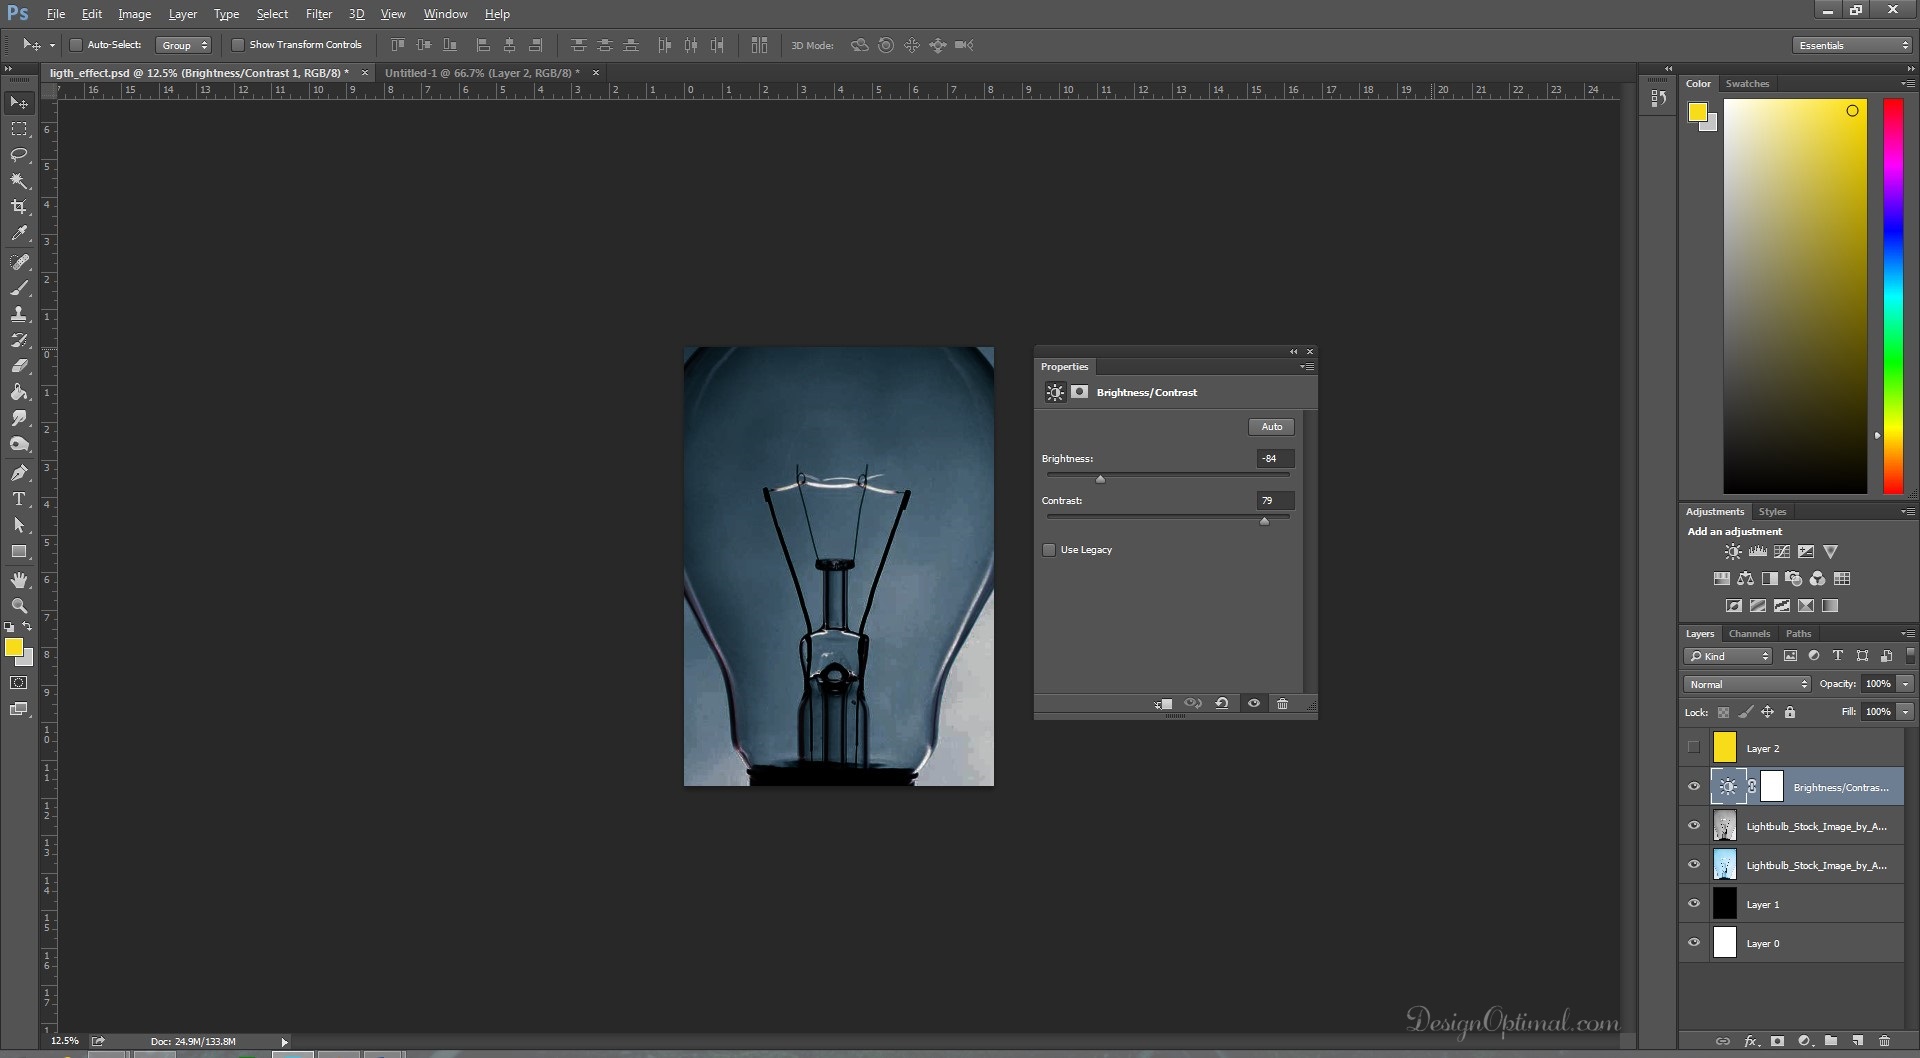1920x1058 pixels.
Task: Select the Layer 1 layer row
Action: point(1792,904)
